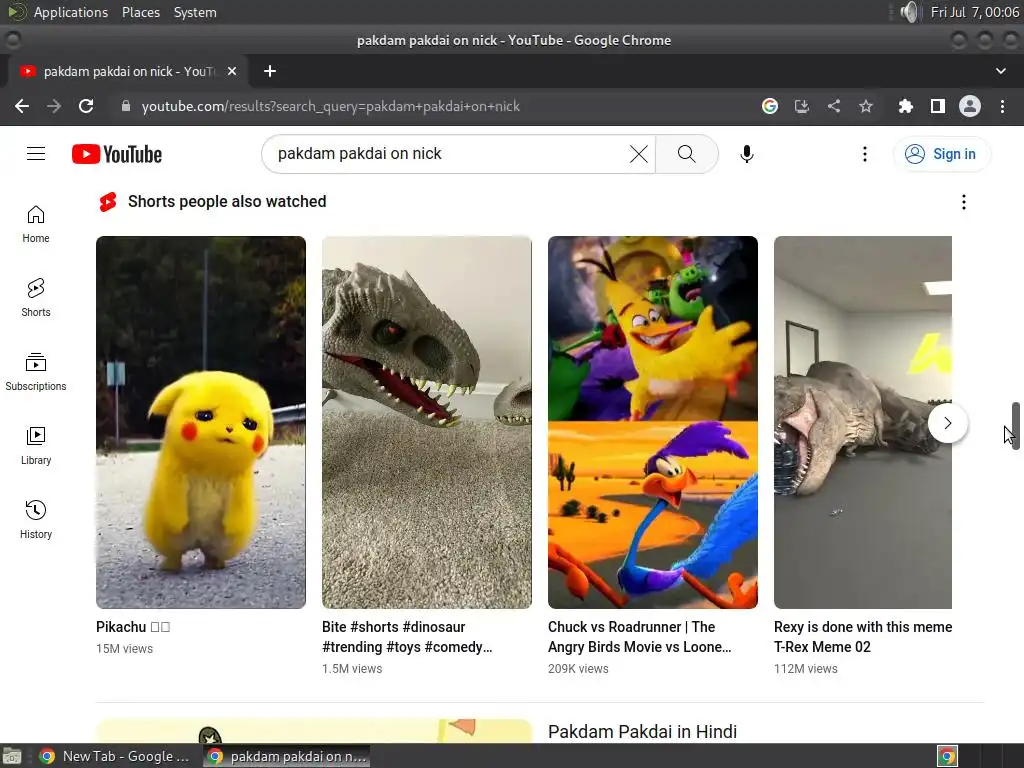Share this page from address bar
This screenshot has height=768, width=1024.
pyautogui.click(x=834, y=106)
